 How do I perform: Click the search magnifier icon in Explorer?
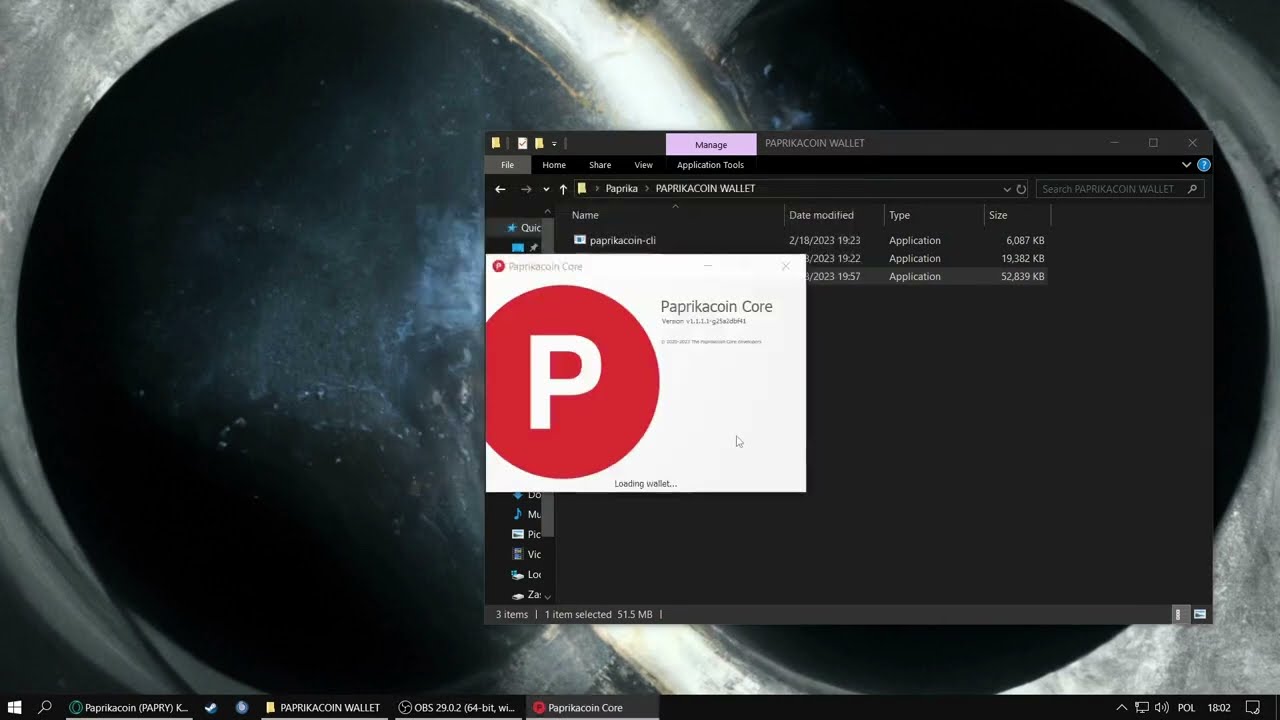1192,189
